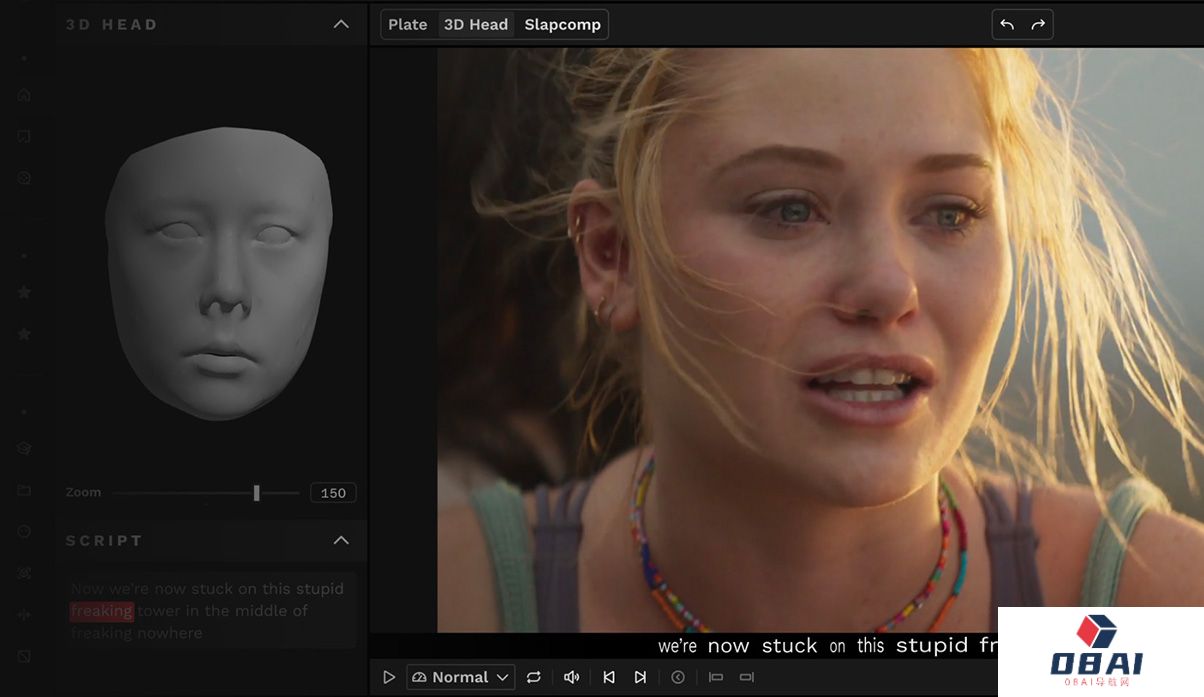Open the Normal playback speed dropdown

pos(460,677)
